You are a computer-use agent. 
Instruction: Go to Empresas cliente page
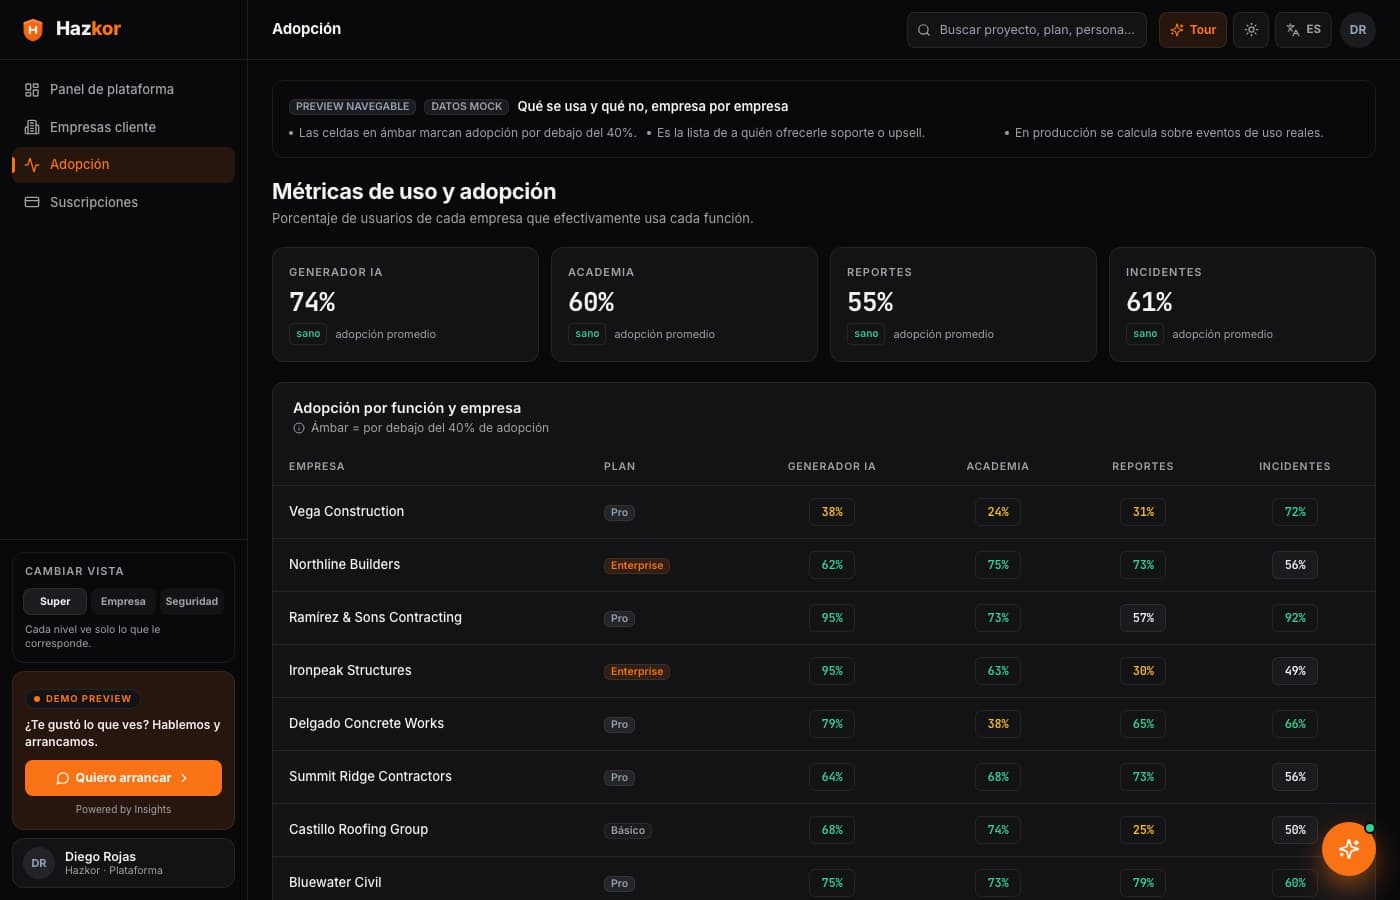click(x=123, y=127)
